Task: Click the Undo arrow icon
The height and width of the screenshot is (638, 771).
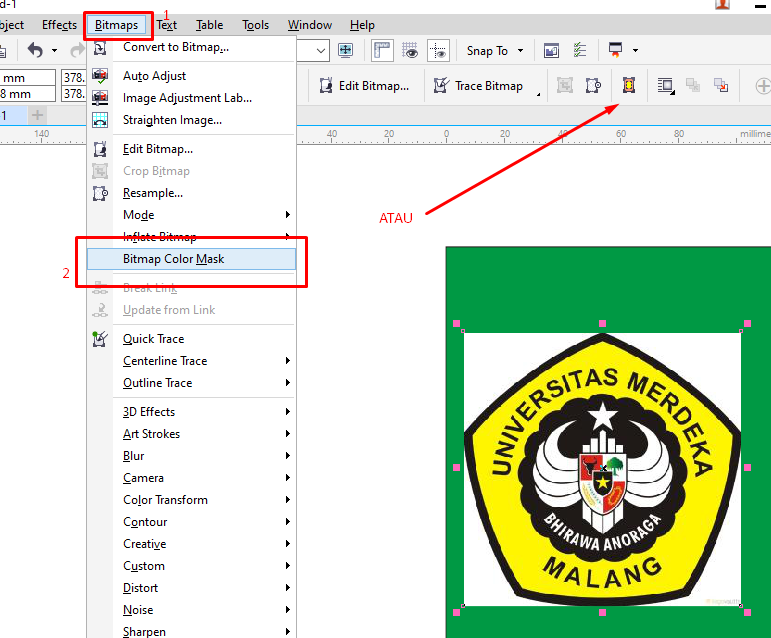Action: tap(35, 50)
